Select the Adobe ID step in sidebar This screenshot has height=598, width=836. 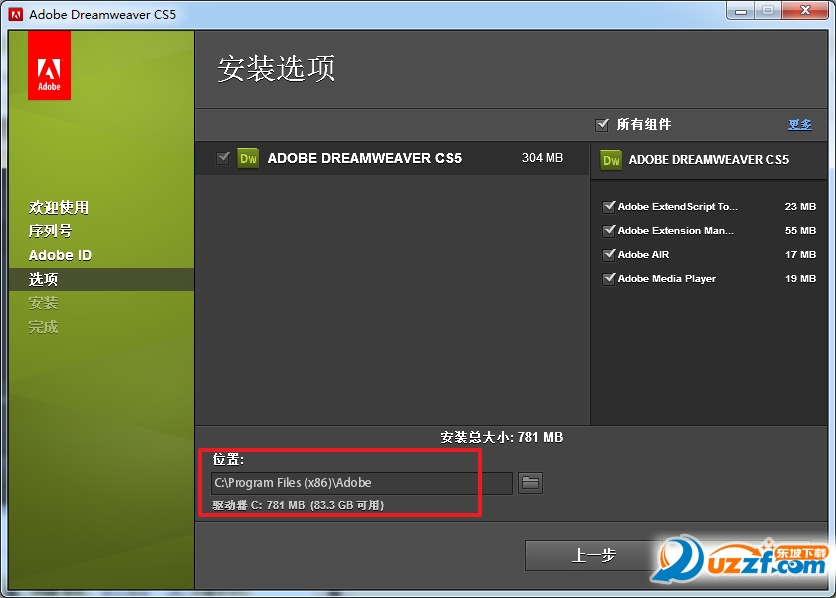click(x=60, y=255)
